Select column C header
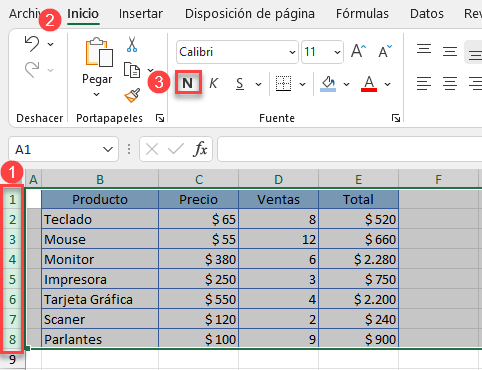The image size is (482, 370). point(199,179)
